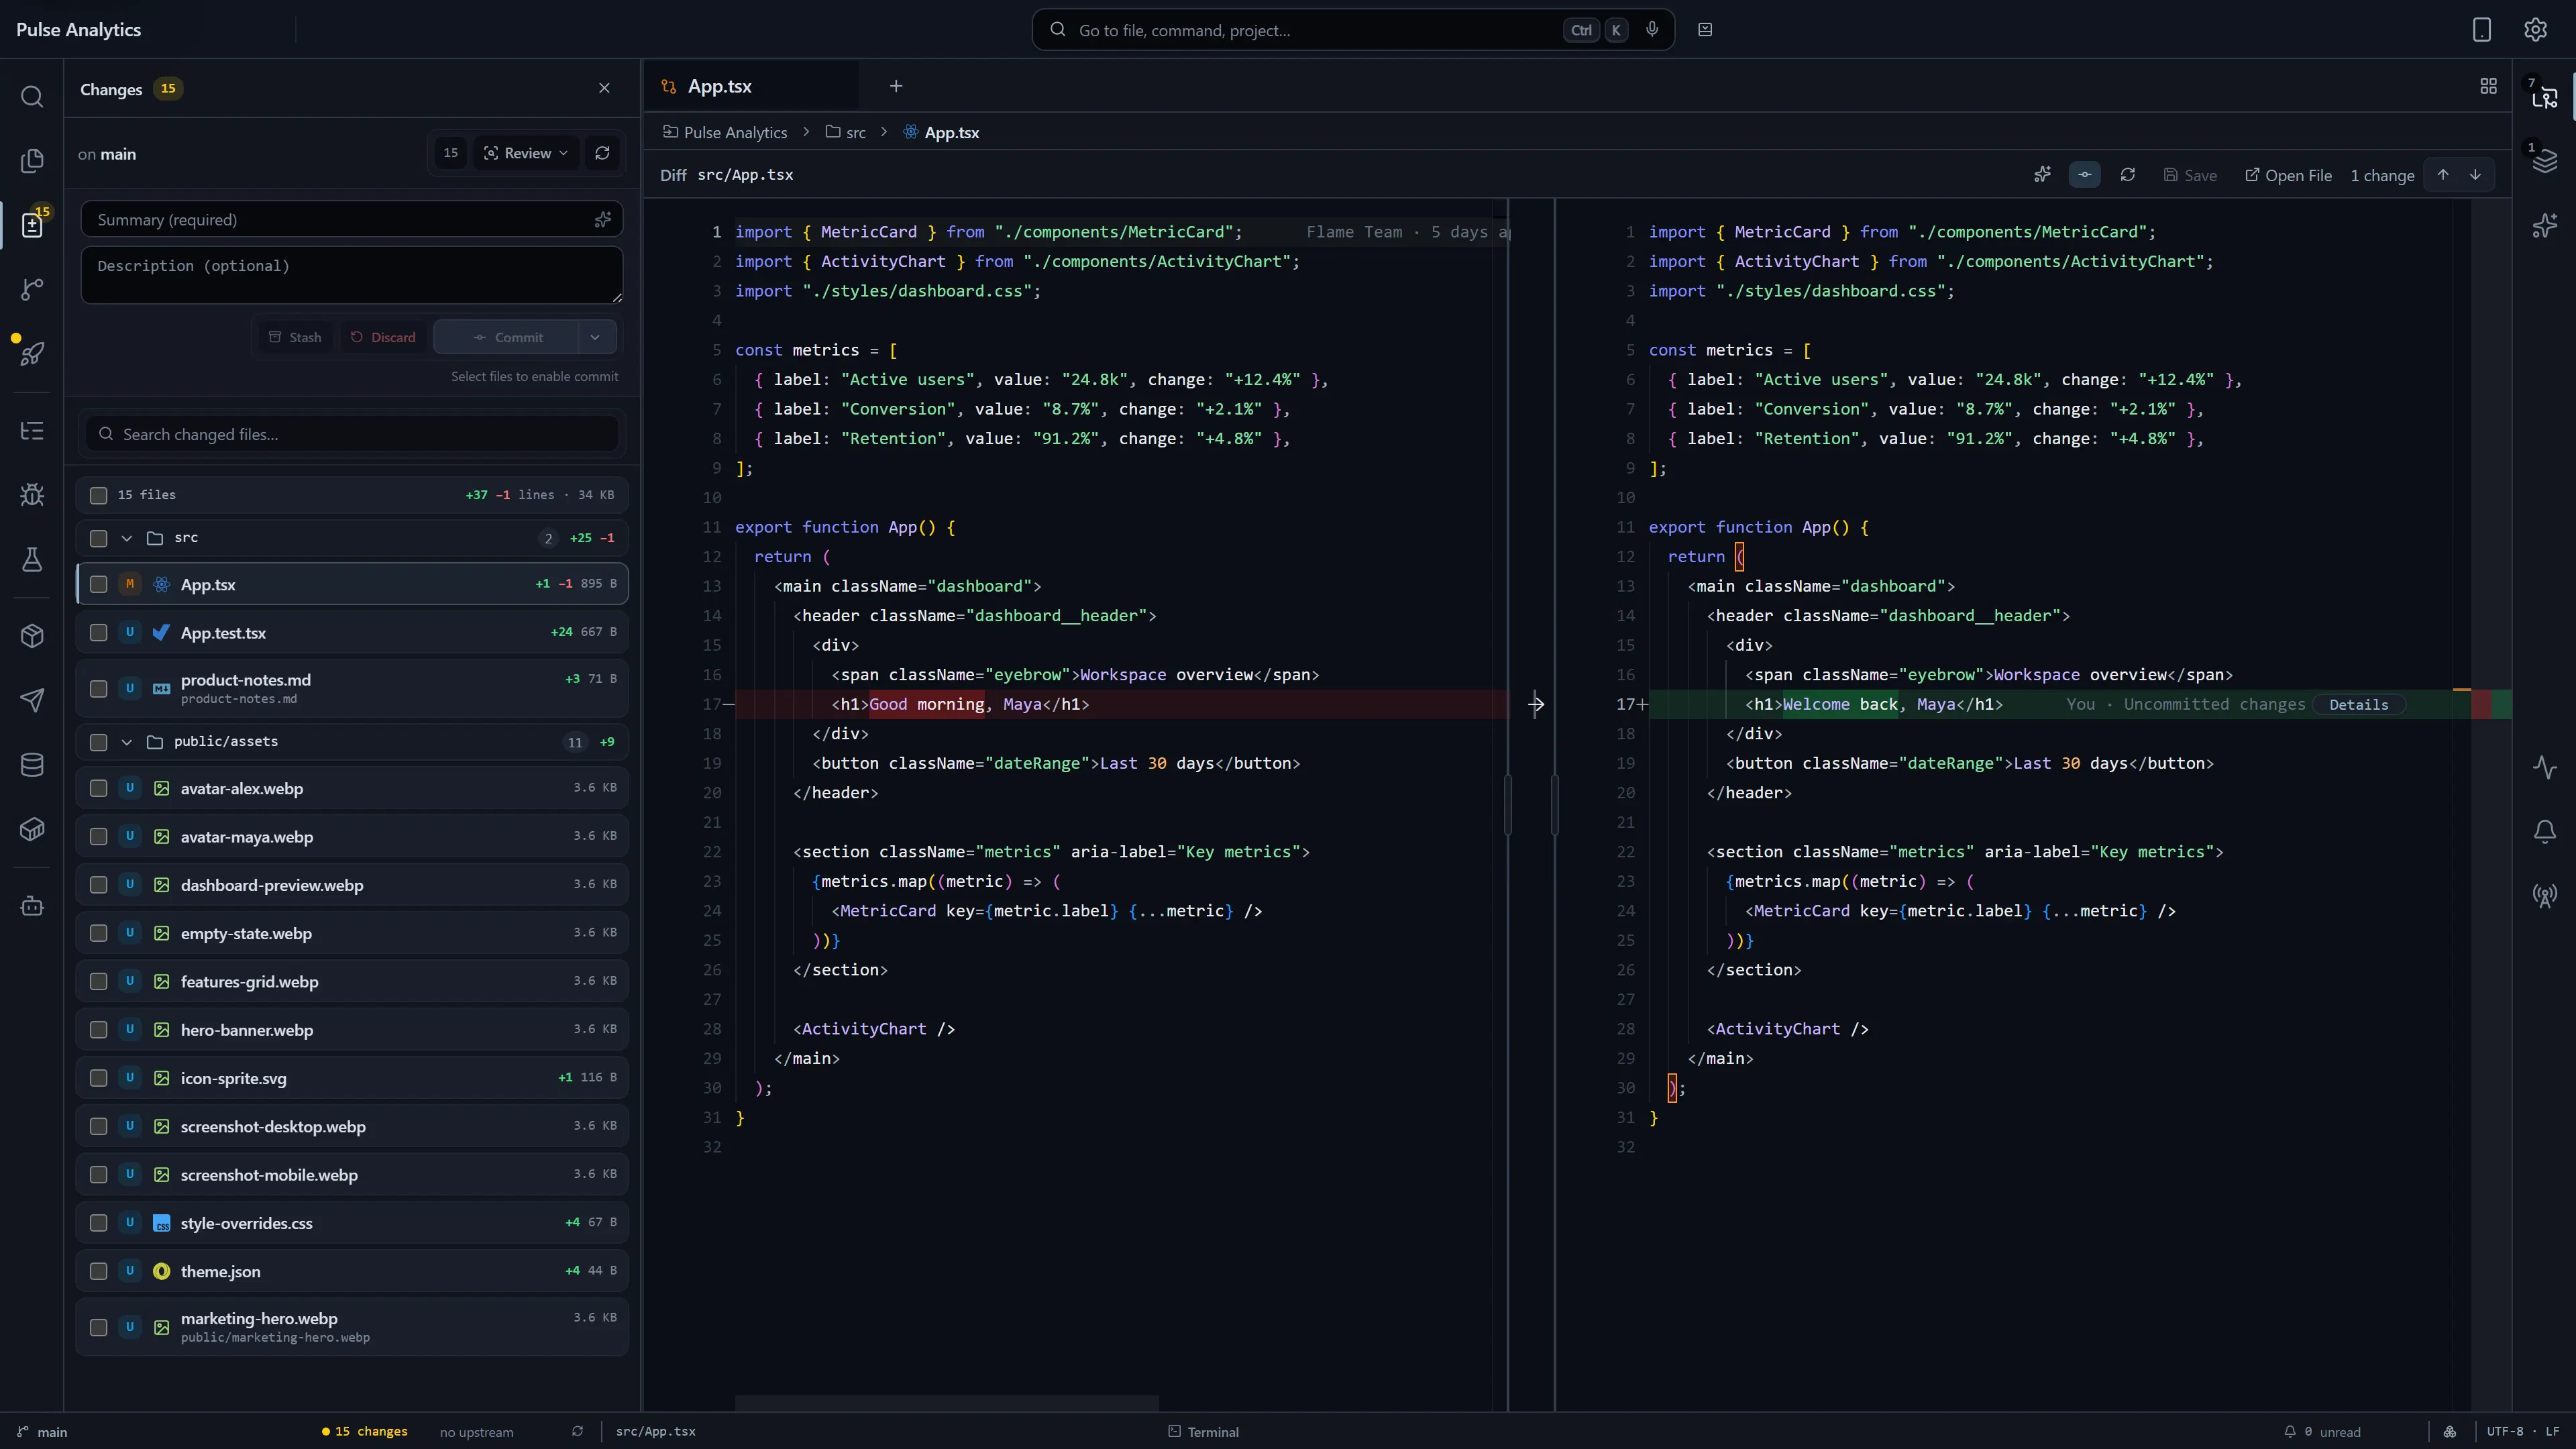
Task: Select the style-overrides.css file row
Action: [352, 1223]
